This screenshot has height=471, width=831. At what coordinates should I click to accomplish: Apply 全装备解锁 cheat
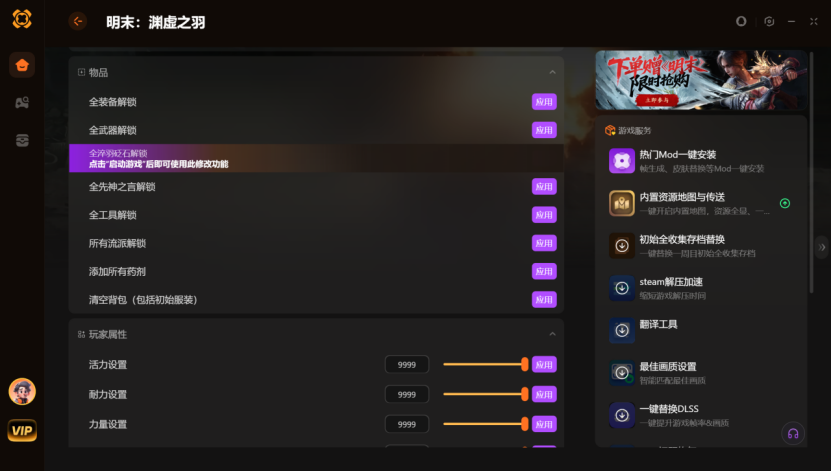(544, 102)
